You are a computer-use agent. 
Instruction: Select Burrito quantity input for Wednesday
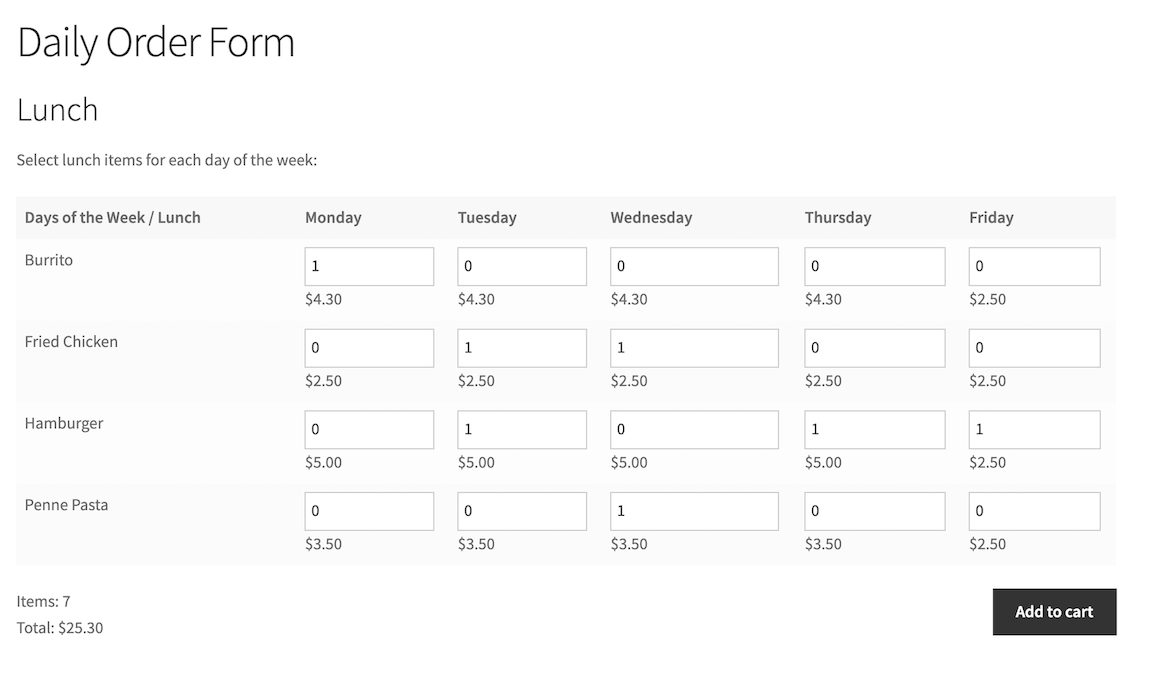coord(694,267)
